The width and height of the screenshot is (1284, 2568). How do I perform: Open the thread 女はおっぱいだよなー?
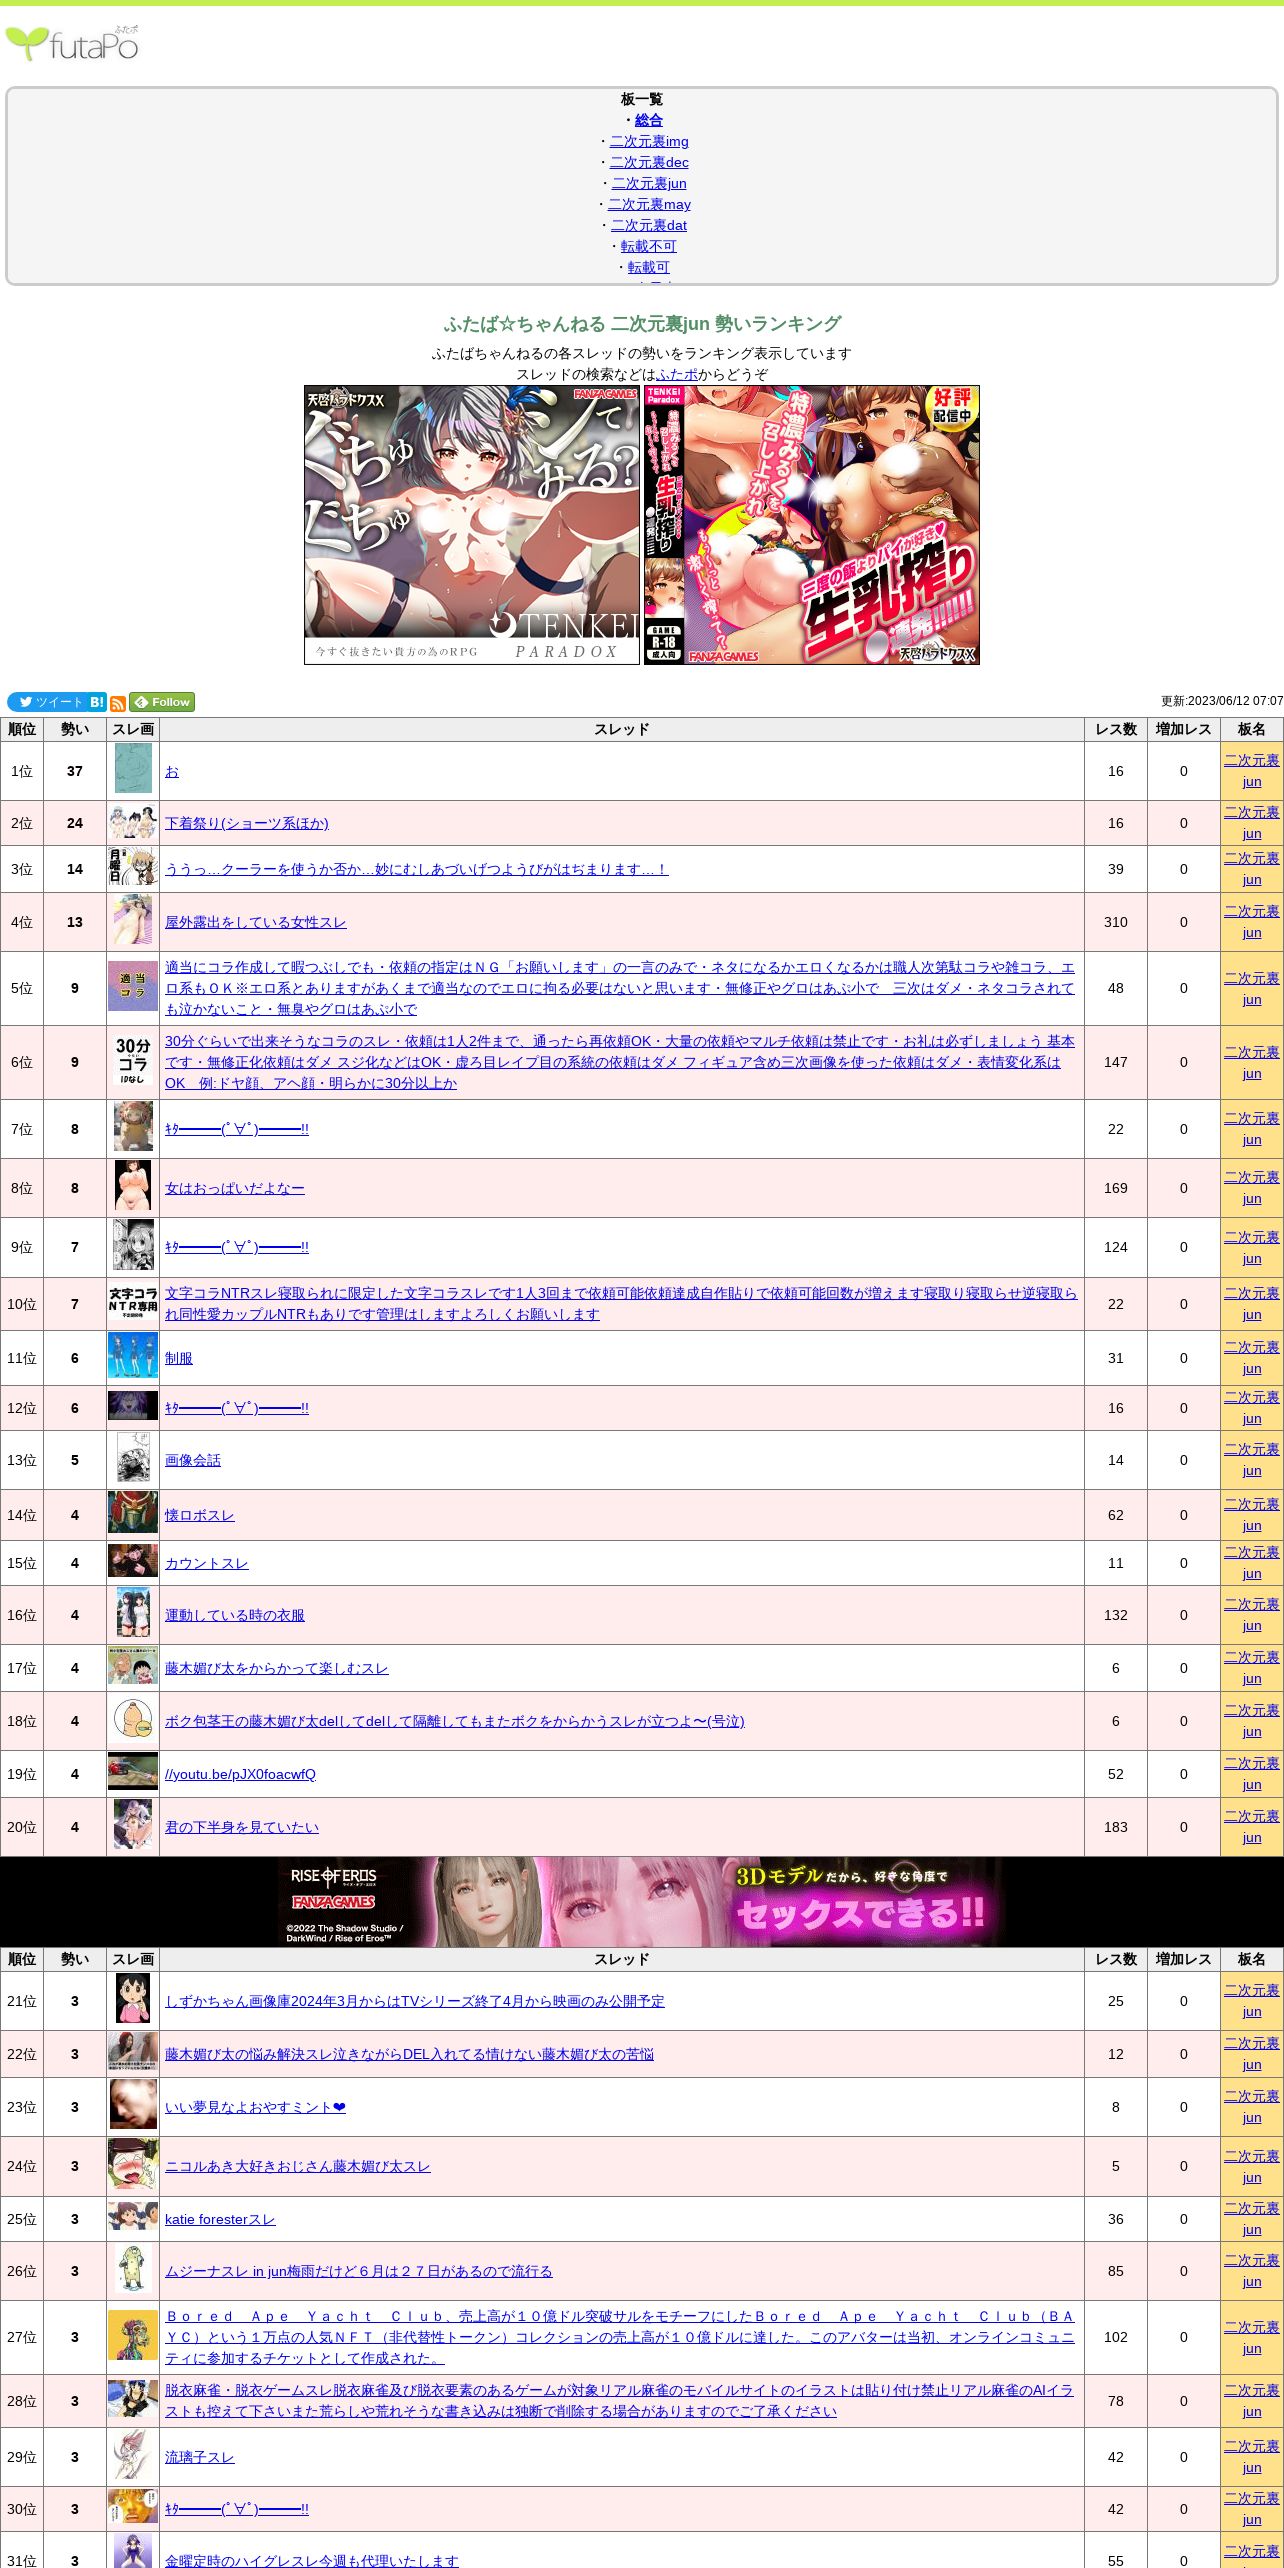[x=235, y=1188]
